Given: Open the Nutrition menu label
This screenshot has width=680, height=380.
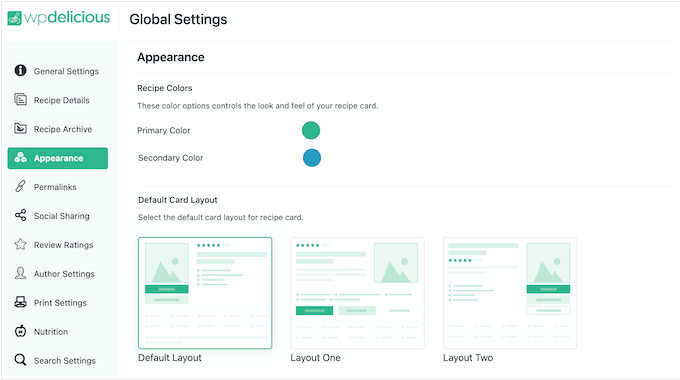Looking at the screenshot, I should (x=51, y=332).
